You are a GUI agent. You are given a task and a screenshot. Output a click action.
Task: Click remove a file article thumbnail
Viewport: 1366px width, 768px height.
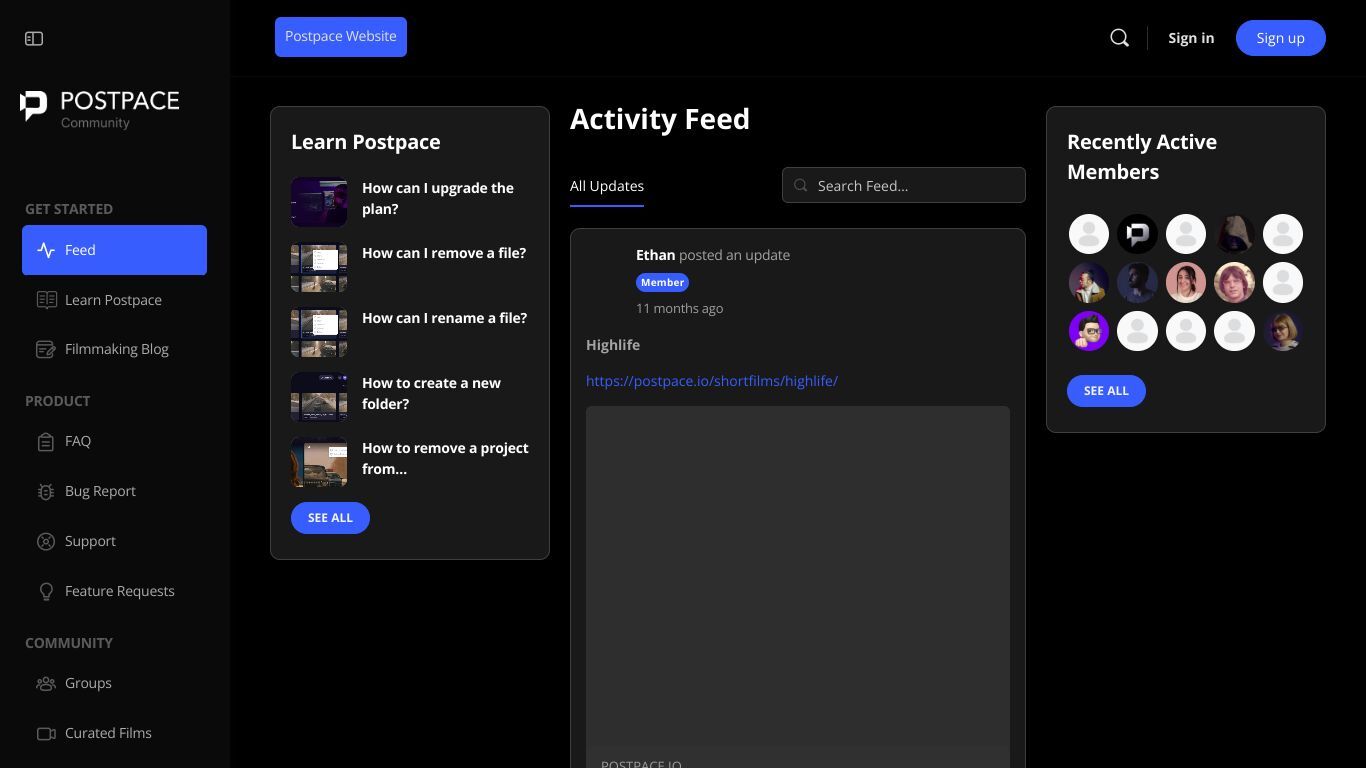(x=319, y=267)
